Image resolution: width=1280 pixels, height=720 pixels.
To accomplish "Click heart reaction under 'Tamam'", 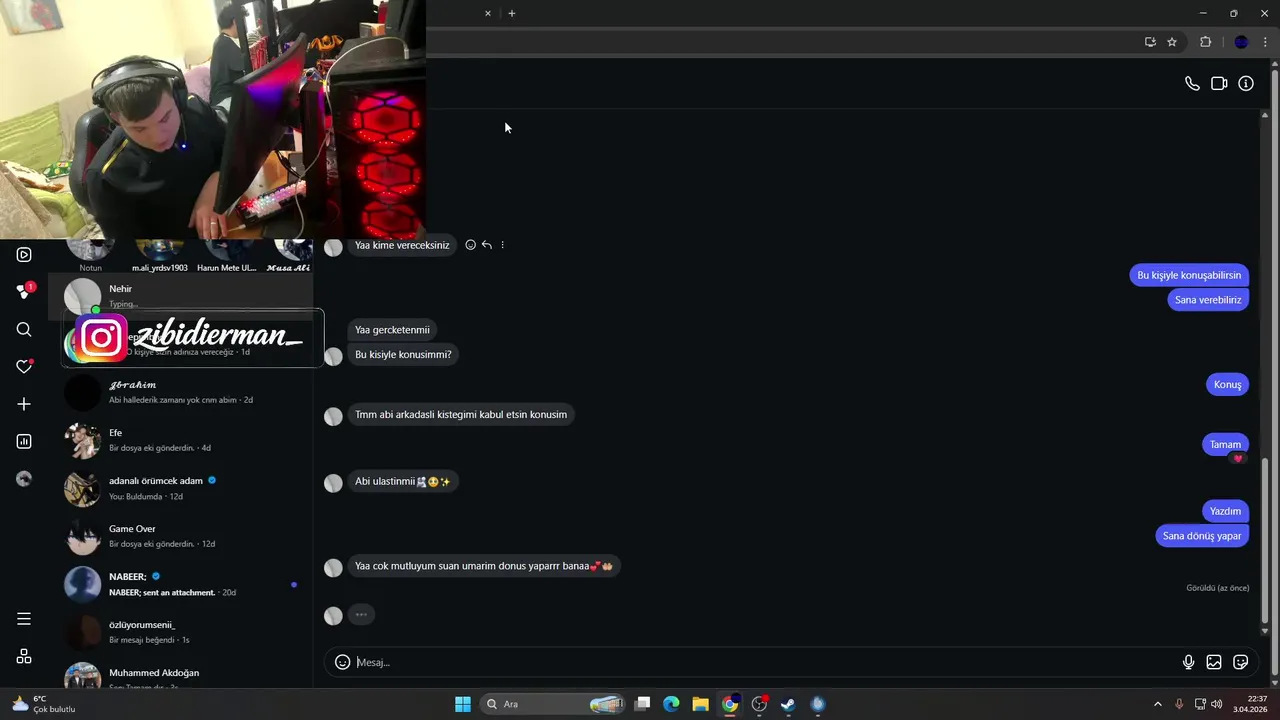I will tap(1238, 459).
